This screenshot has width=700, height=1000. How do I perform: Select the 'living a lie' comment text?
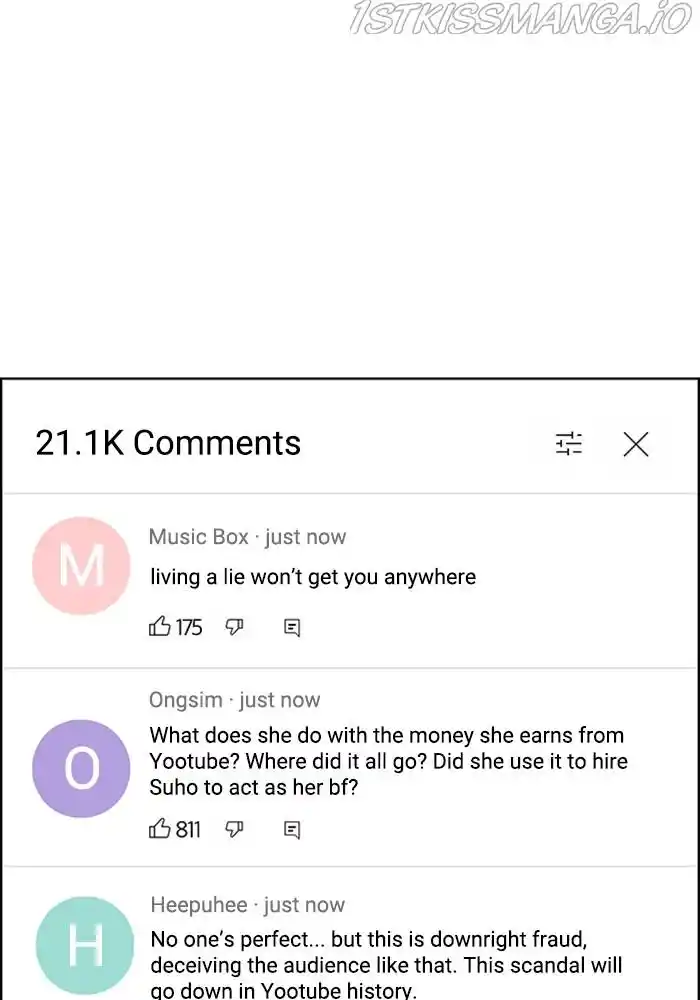313,577
